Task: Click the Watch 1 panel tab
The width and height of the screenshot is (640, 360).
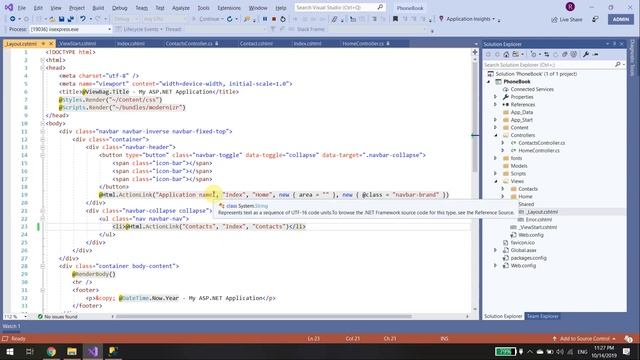Action: coord(11,326)
